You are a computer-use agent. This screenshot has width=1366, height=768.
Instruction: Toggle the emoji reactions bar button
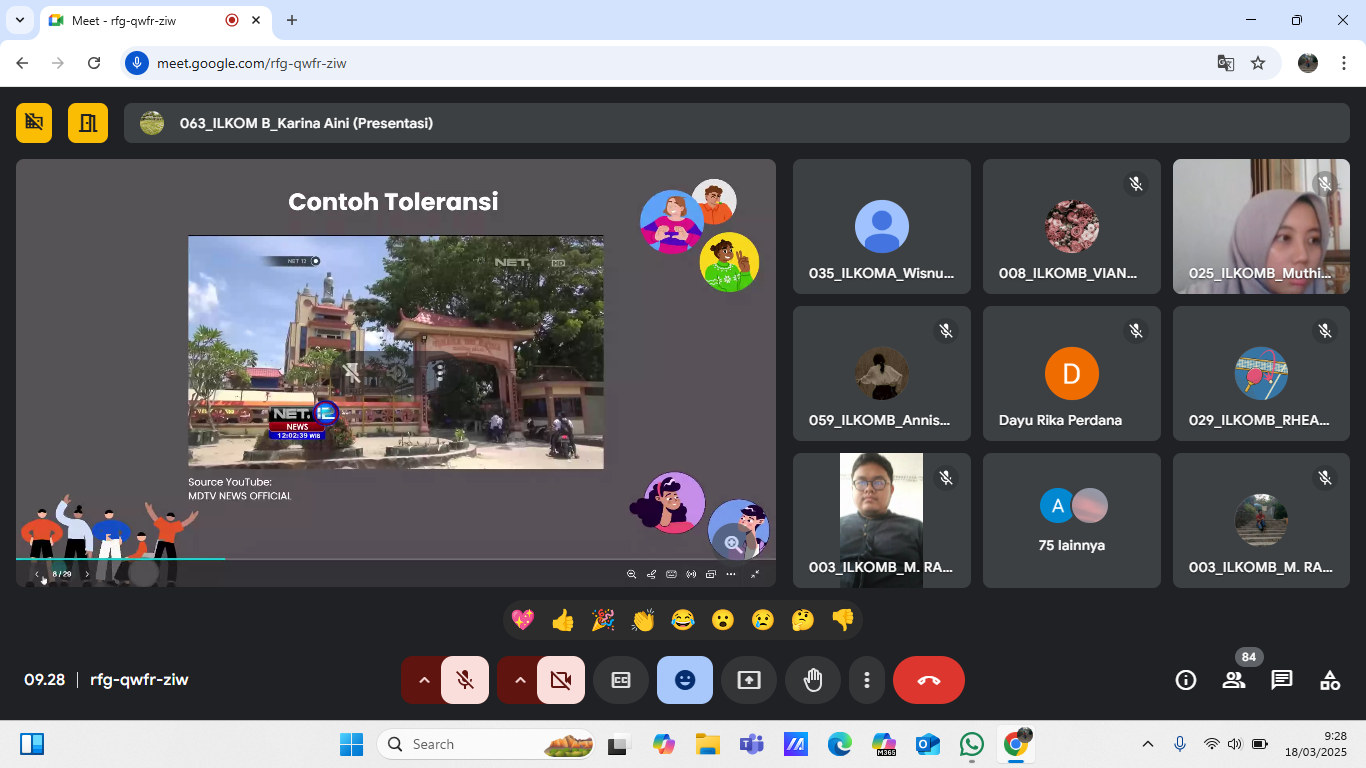685,680
